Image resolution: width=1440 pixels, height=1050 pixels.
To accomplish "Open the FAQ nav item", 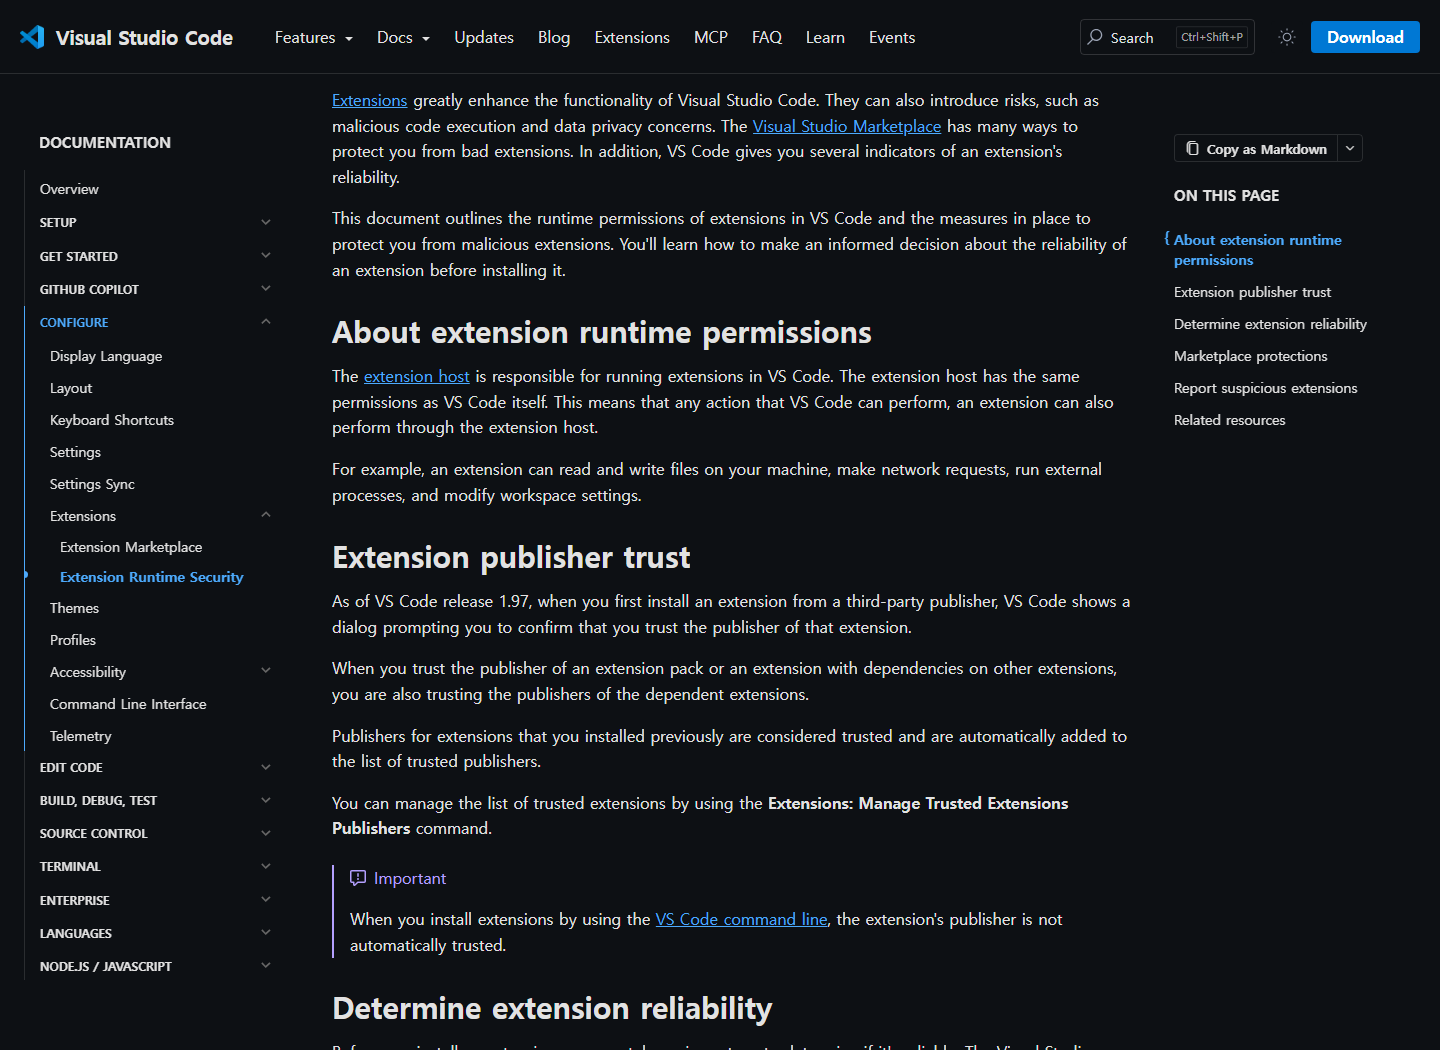I will pos(767,37).
